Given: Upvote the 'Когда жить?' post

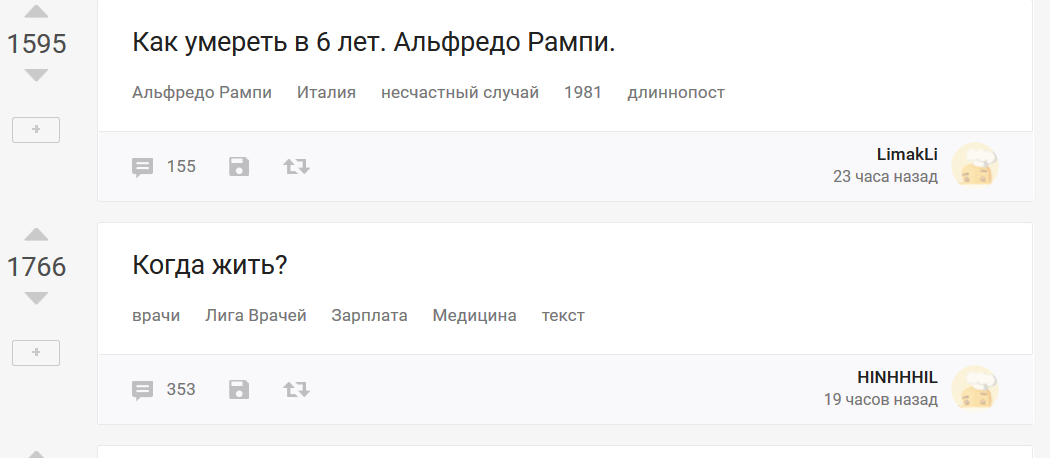Looking at the screenshot, I should click(36, 235).
